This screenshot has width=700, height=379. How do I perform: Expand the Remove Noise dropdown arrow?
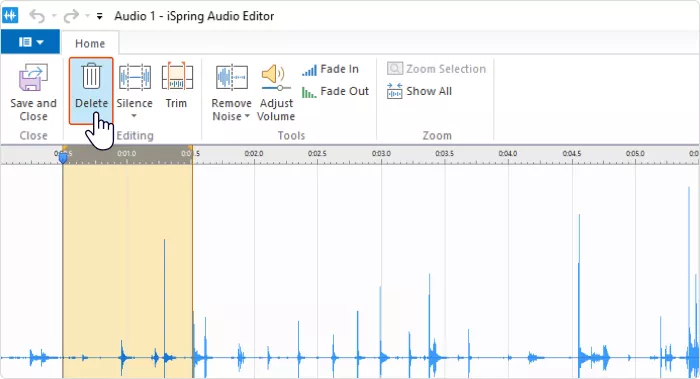pos(247,117)
